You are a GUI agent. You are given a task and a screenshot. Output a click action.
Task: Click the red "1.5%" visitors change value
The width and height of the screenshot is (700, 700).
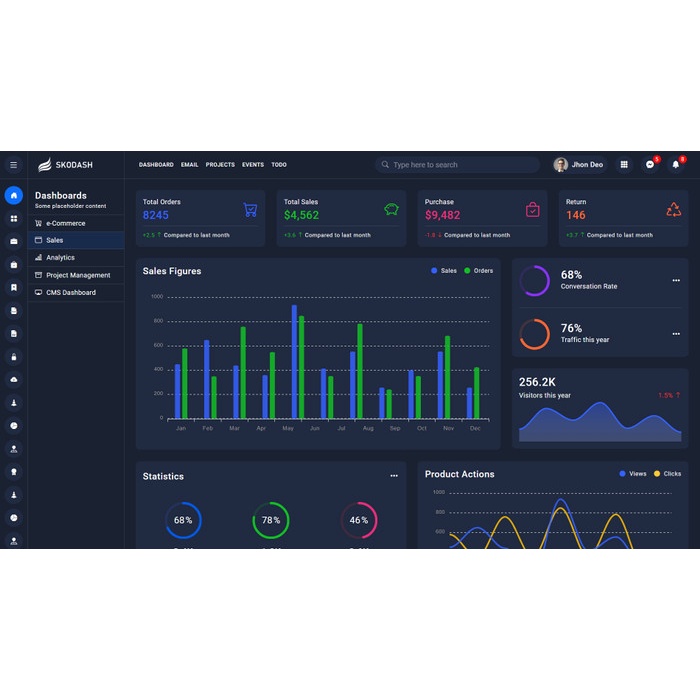pyautogui.click(x=665, y=396)
